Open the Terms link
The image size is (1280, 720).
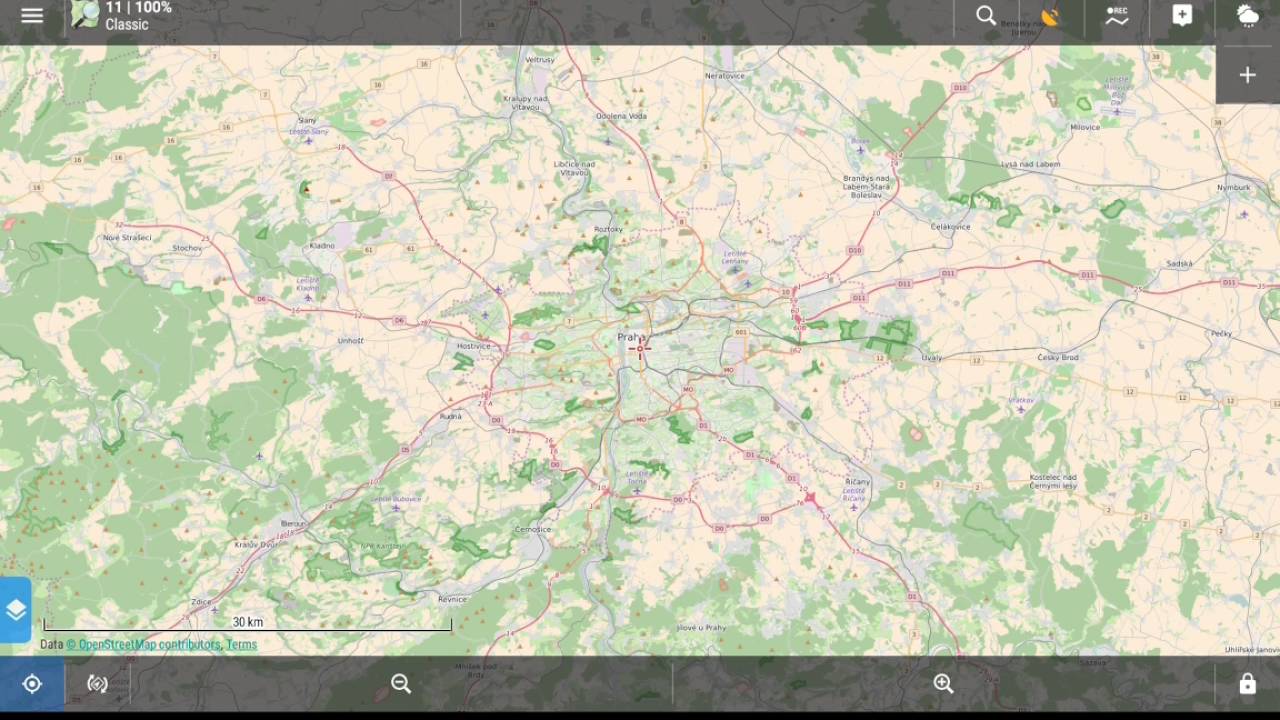(241, 645)
